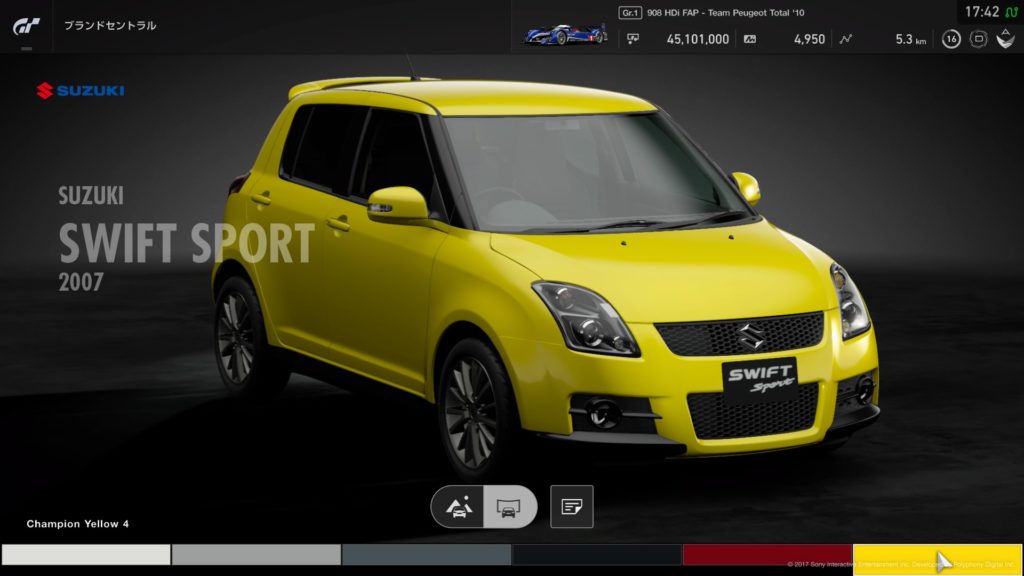The width and height of the screenshot is (1024, 576).
Task: Pick the silver gray color swatch
Action: click(x=256, y=554)
